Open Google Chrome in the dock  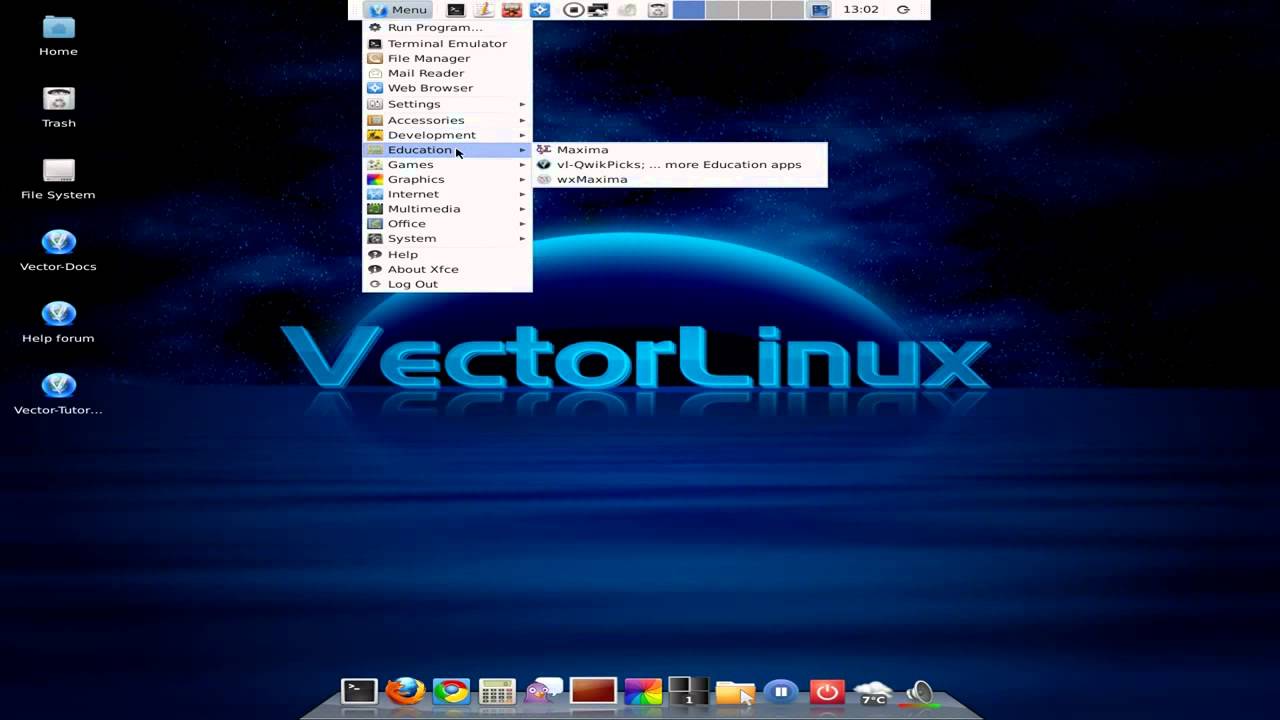(451, 690)
